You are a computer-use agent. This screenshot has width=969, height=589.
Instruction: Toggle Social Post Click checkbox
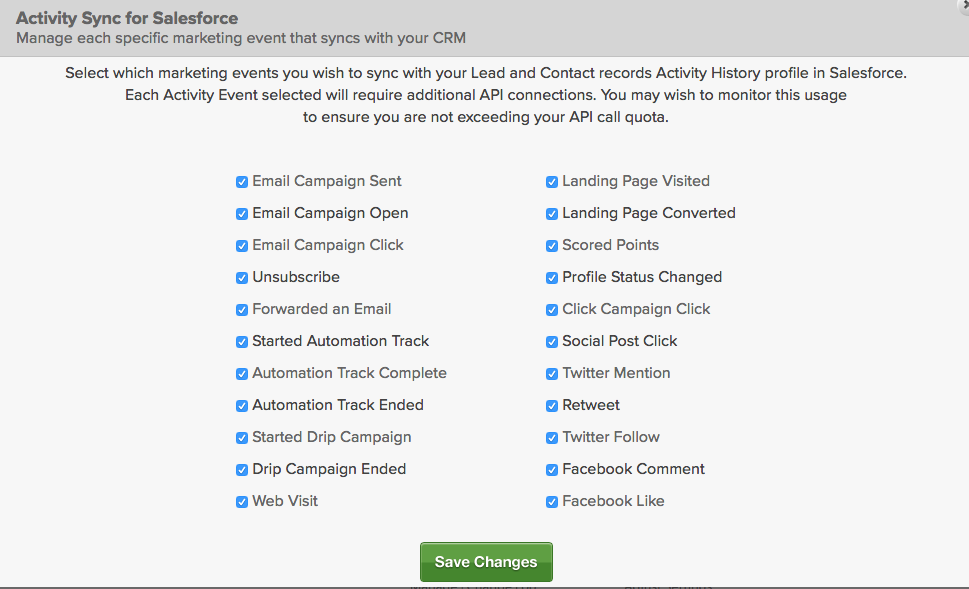(552, 342)
